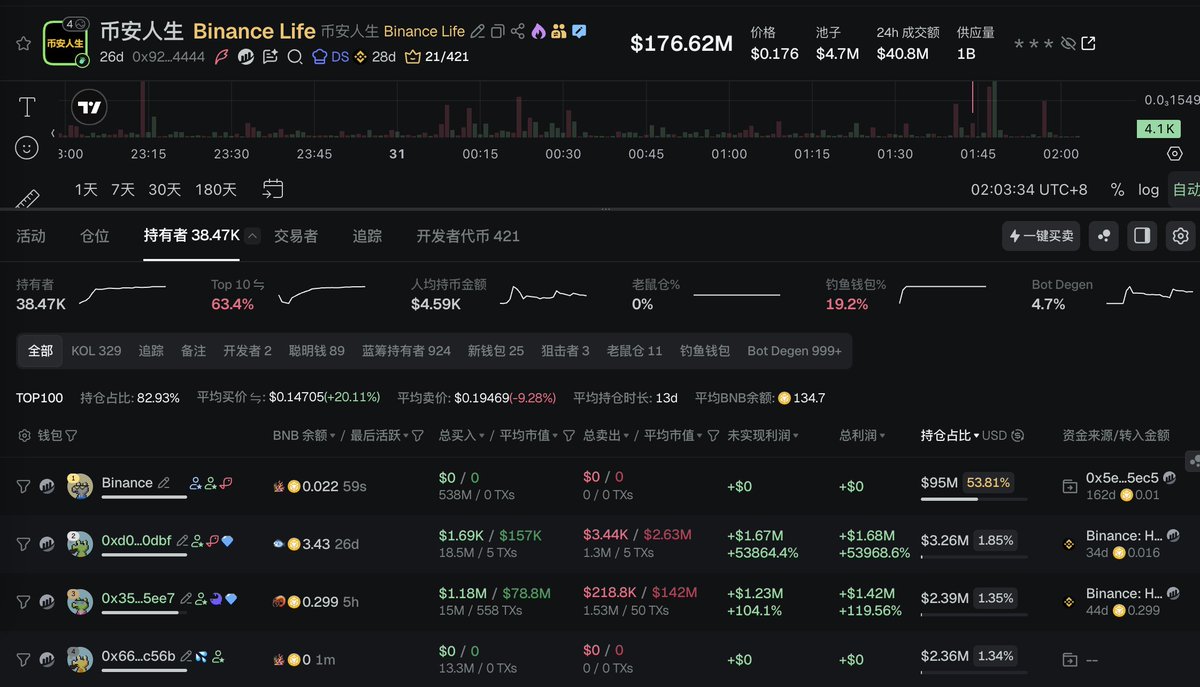Expand the chevron next to 持有者 38.47K
Screen dimensions: 1200x687
tap(253, 236)
